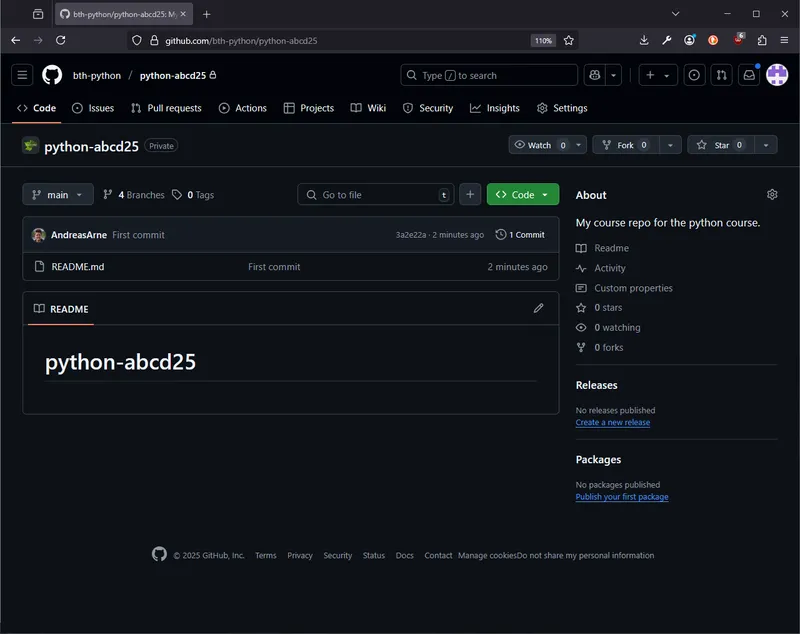Open the green Code dropdown
The image size is (800, 634).
522,194
